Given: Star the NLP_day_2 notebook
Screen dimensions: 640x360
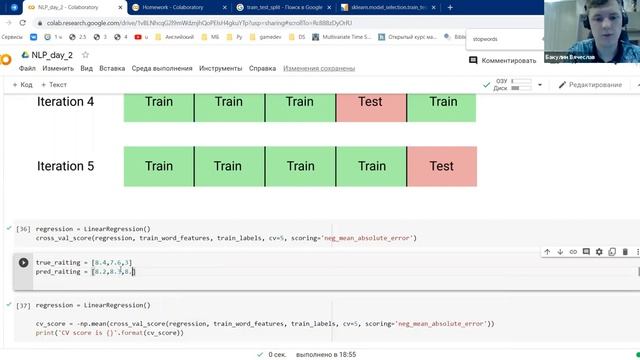Looking at the screenshot, I should pyautogui.click(x=85, y=55).
